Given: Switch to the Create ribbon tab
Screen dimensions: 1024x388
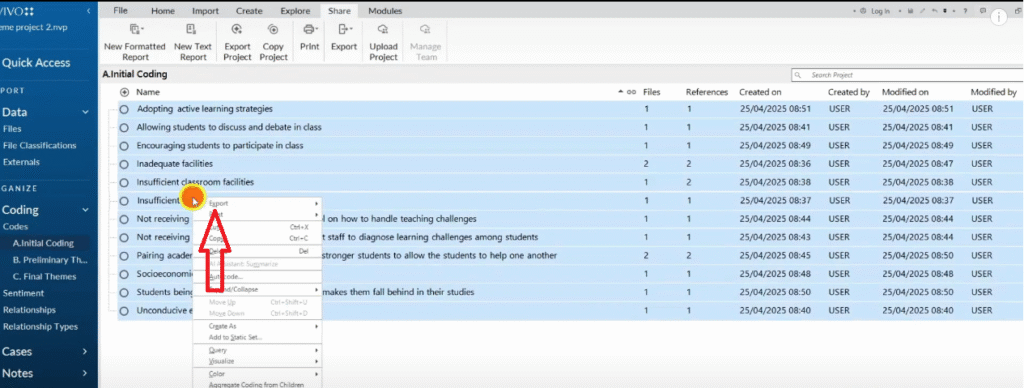Looking at the screenshot, I should [x=249, y=10].
